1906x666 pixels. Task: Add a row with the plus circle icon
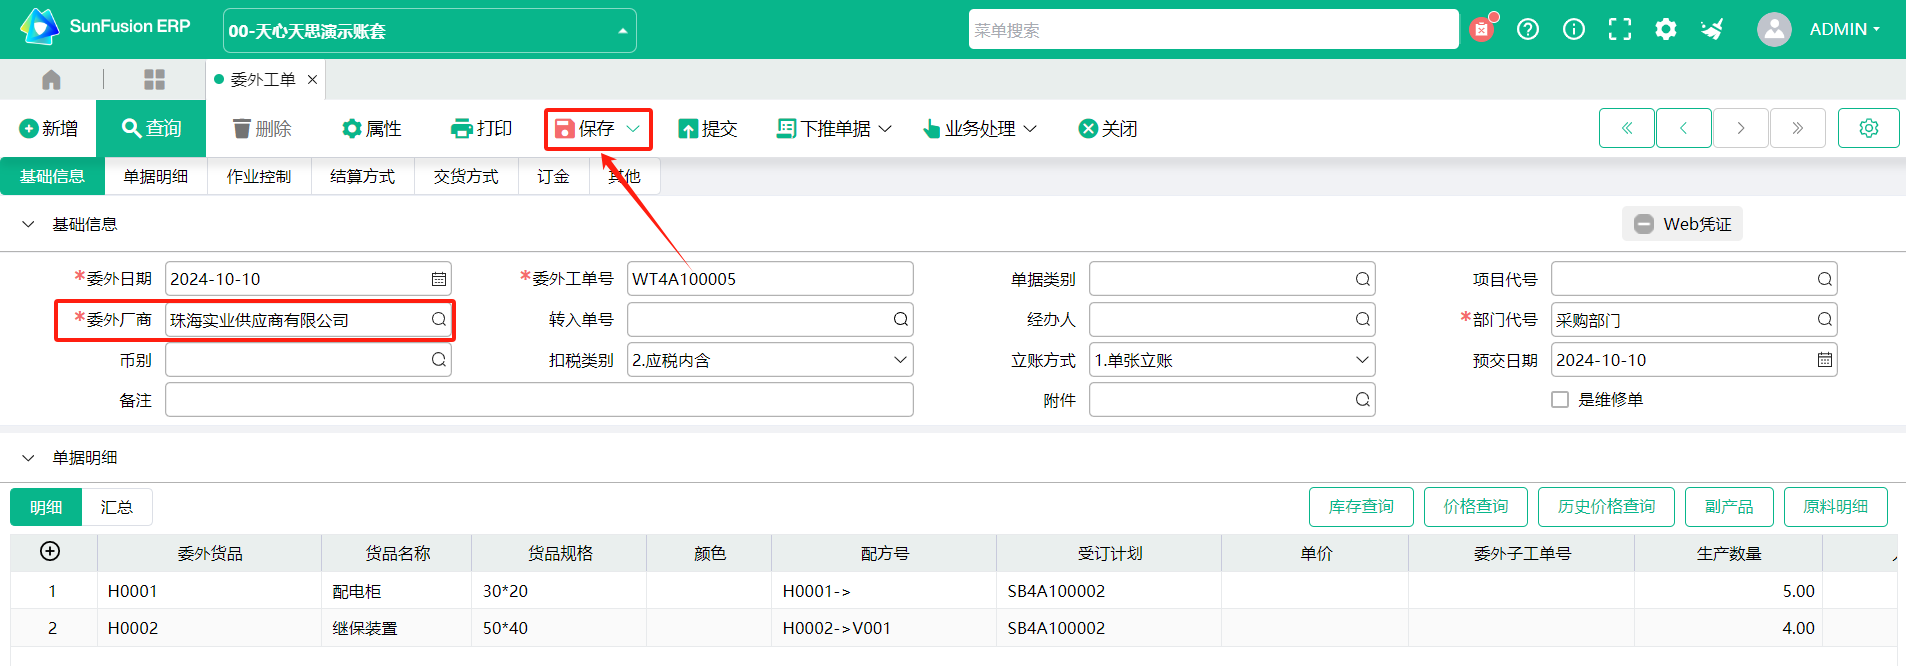point(50,551)
